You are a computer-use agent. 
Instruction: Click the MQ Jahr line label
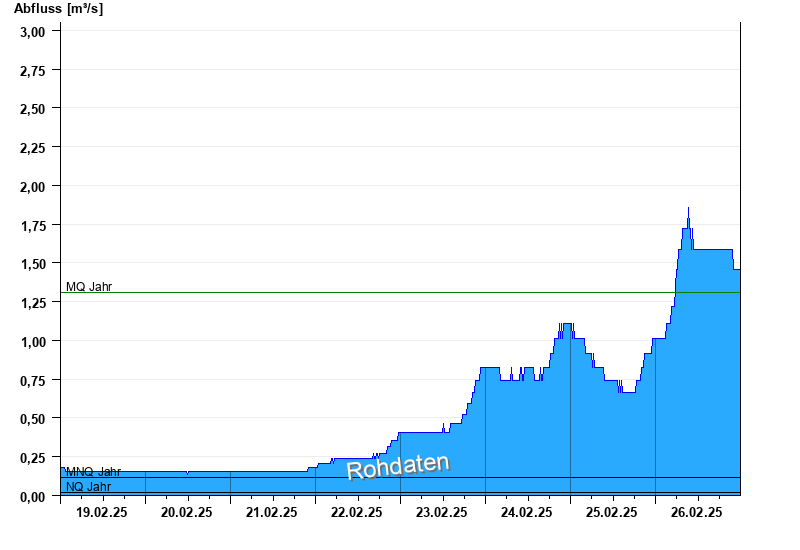coord(89,287)
